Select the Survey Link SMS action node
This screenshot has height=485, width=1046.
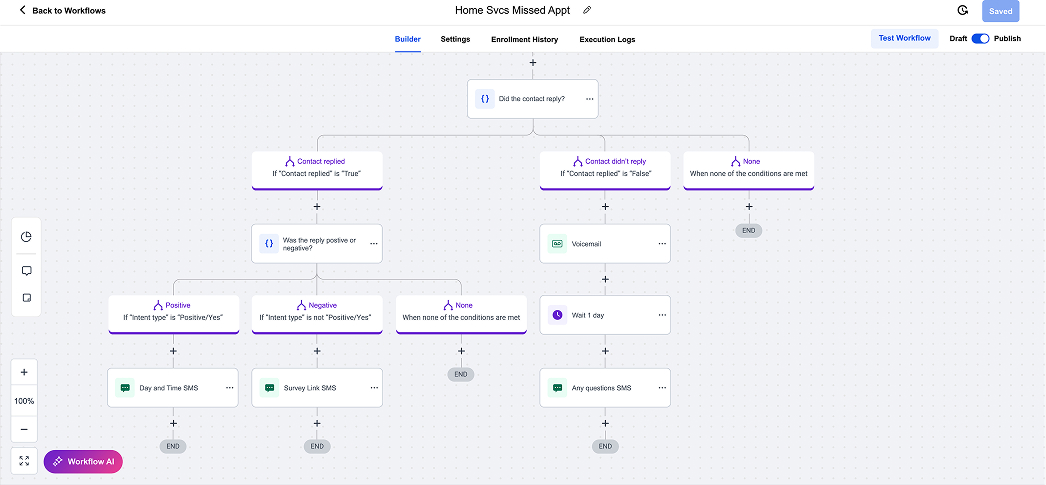(x=310, y=388)
